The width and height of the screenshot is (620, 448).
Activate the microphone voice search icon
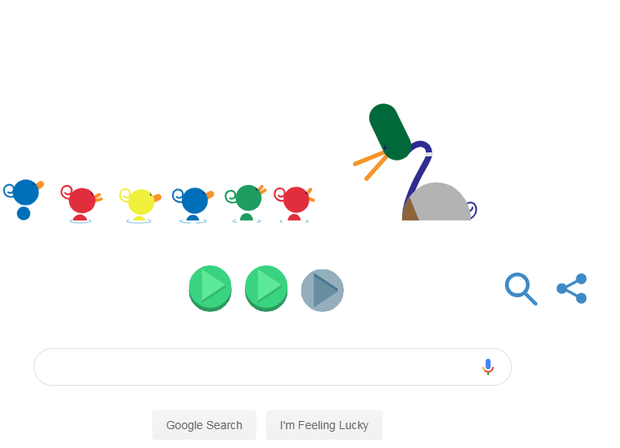pyautogui.click(x=488, y=367)
